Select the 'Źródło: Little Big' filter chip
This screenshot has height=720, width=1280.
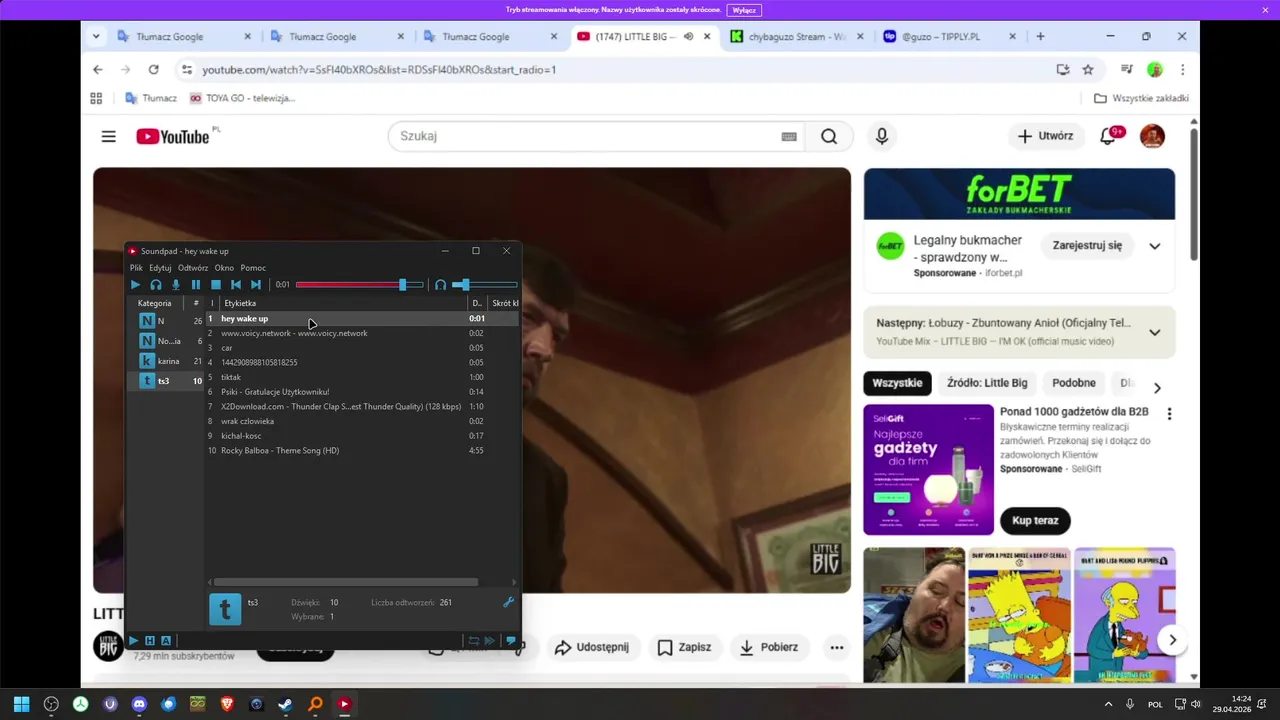[987, 383]
